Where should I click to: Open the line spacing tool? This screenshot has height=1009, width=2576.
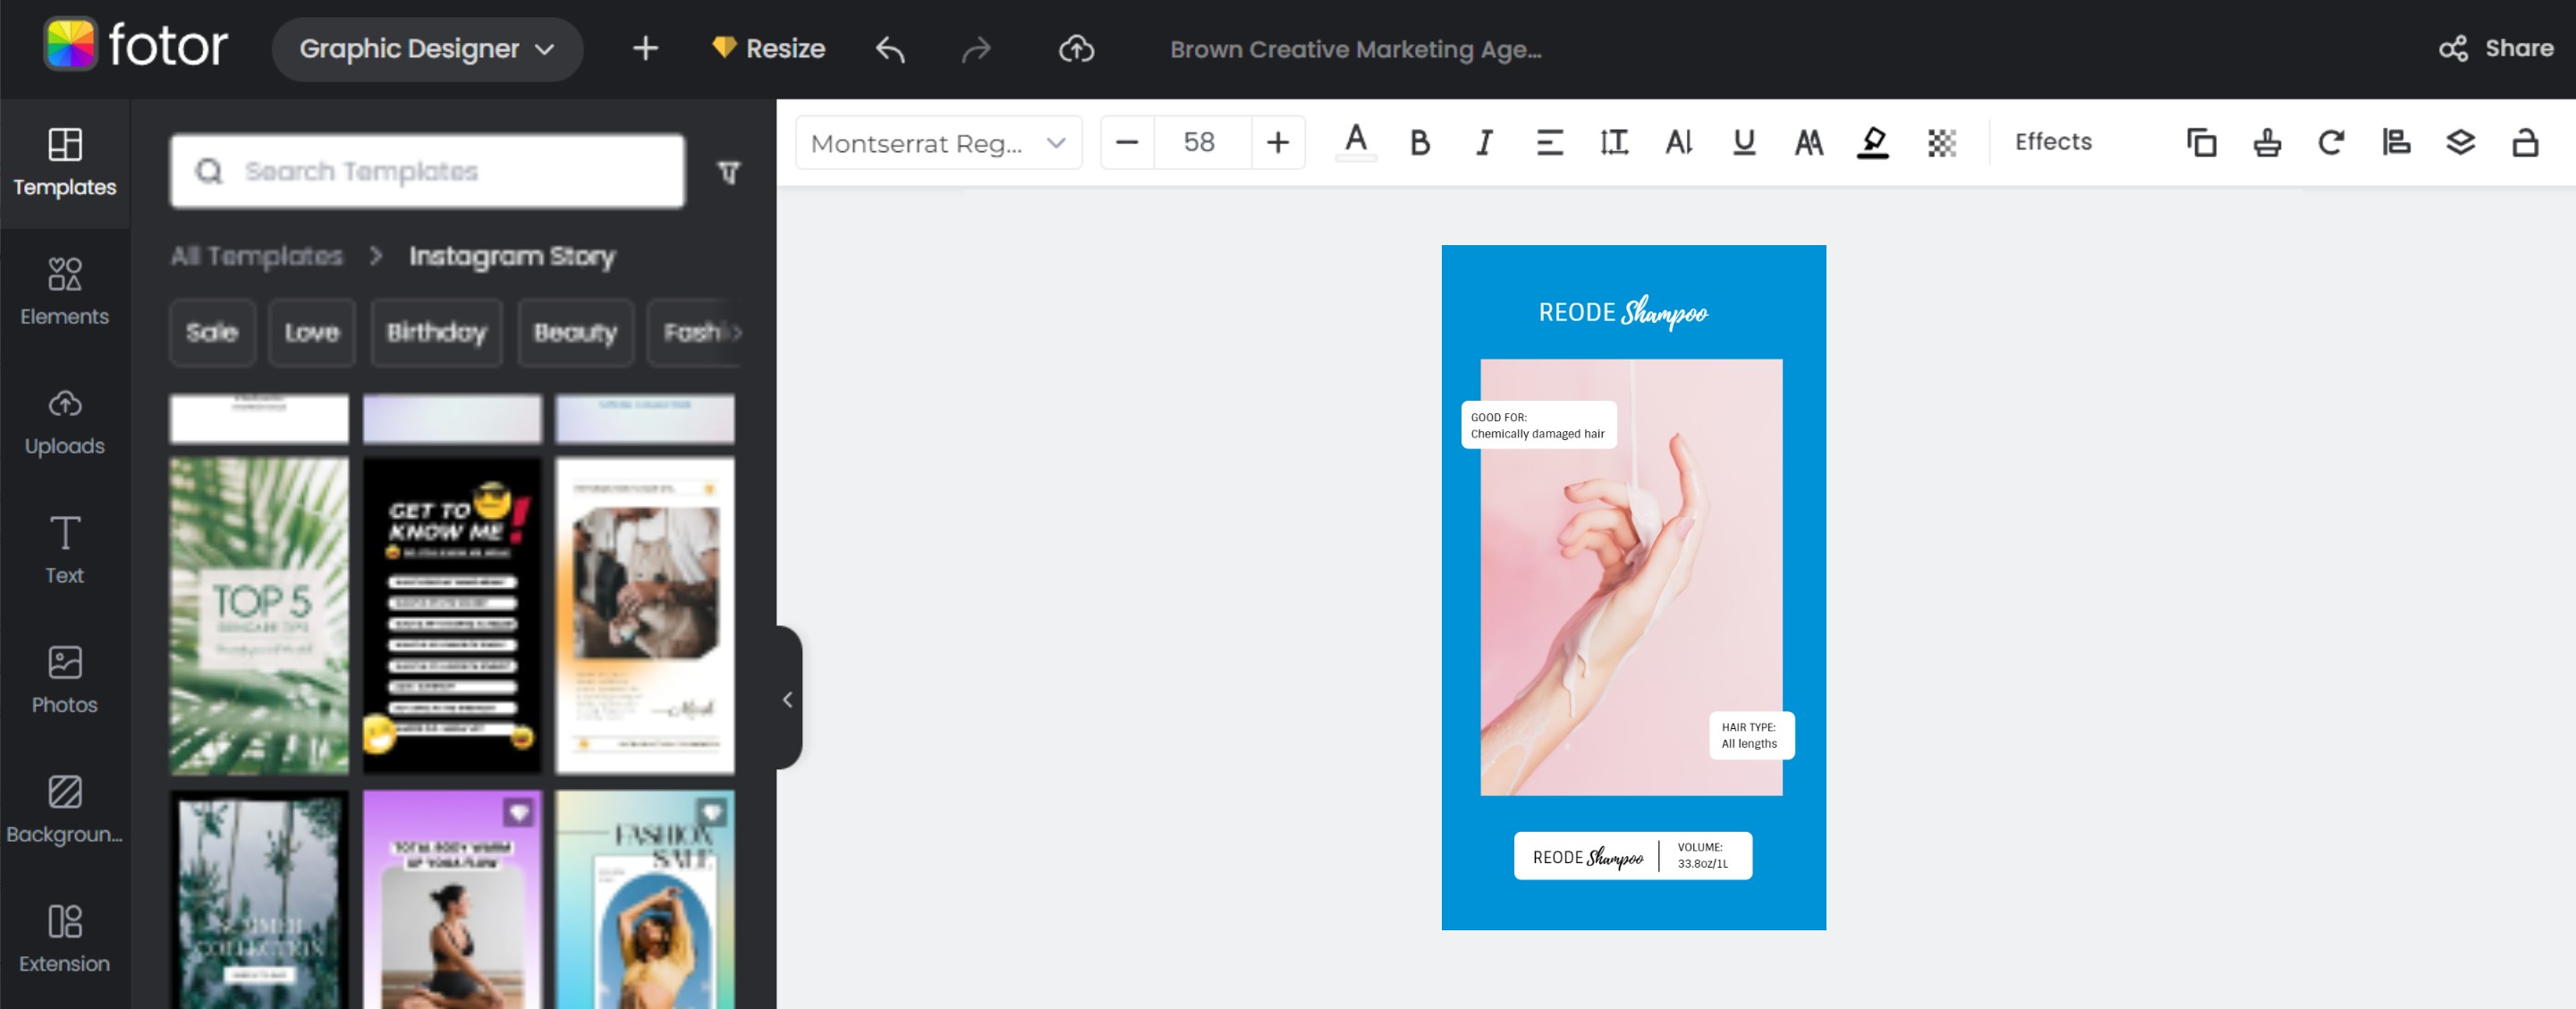point(1613,143)
